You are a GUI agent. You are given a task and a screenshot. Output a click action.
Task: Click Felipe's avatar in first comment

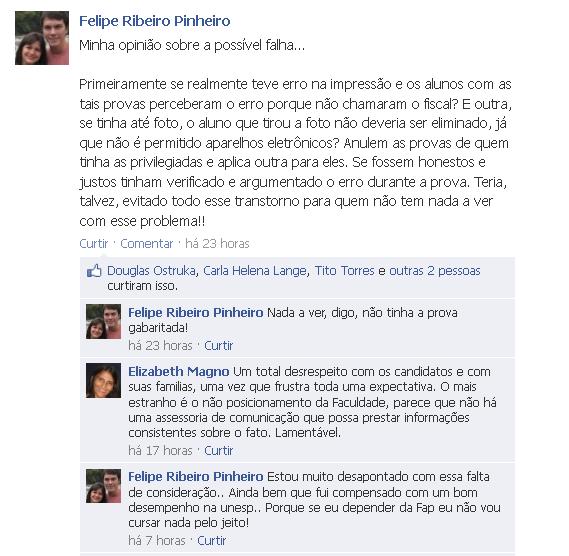tap(103, 322)
